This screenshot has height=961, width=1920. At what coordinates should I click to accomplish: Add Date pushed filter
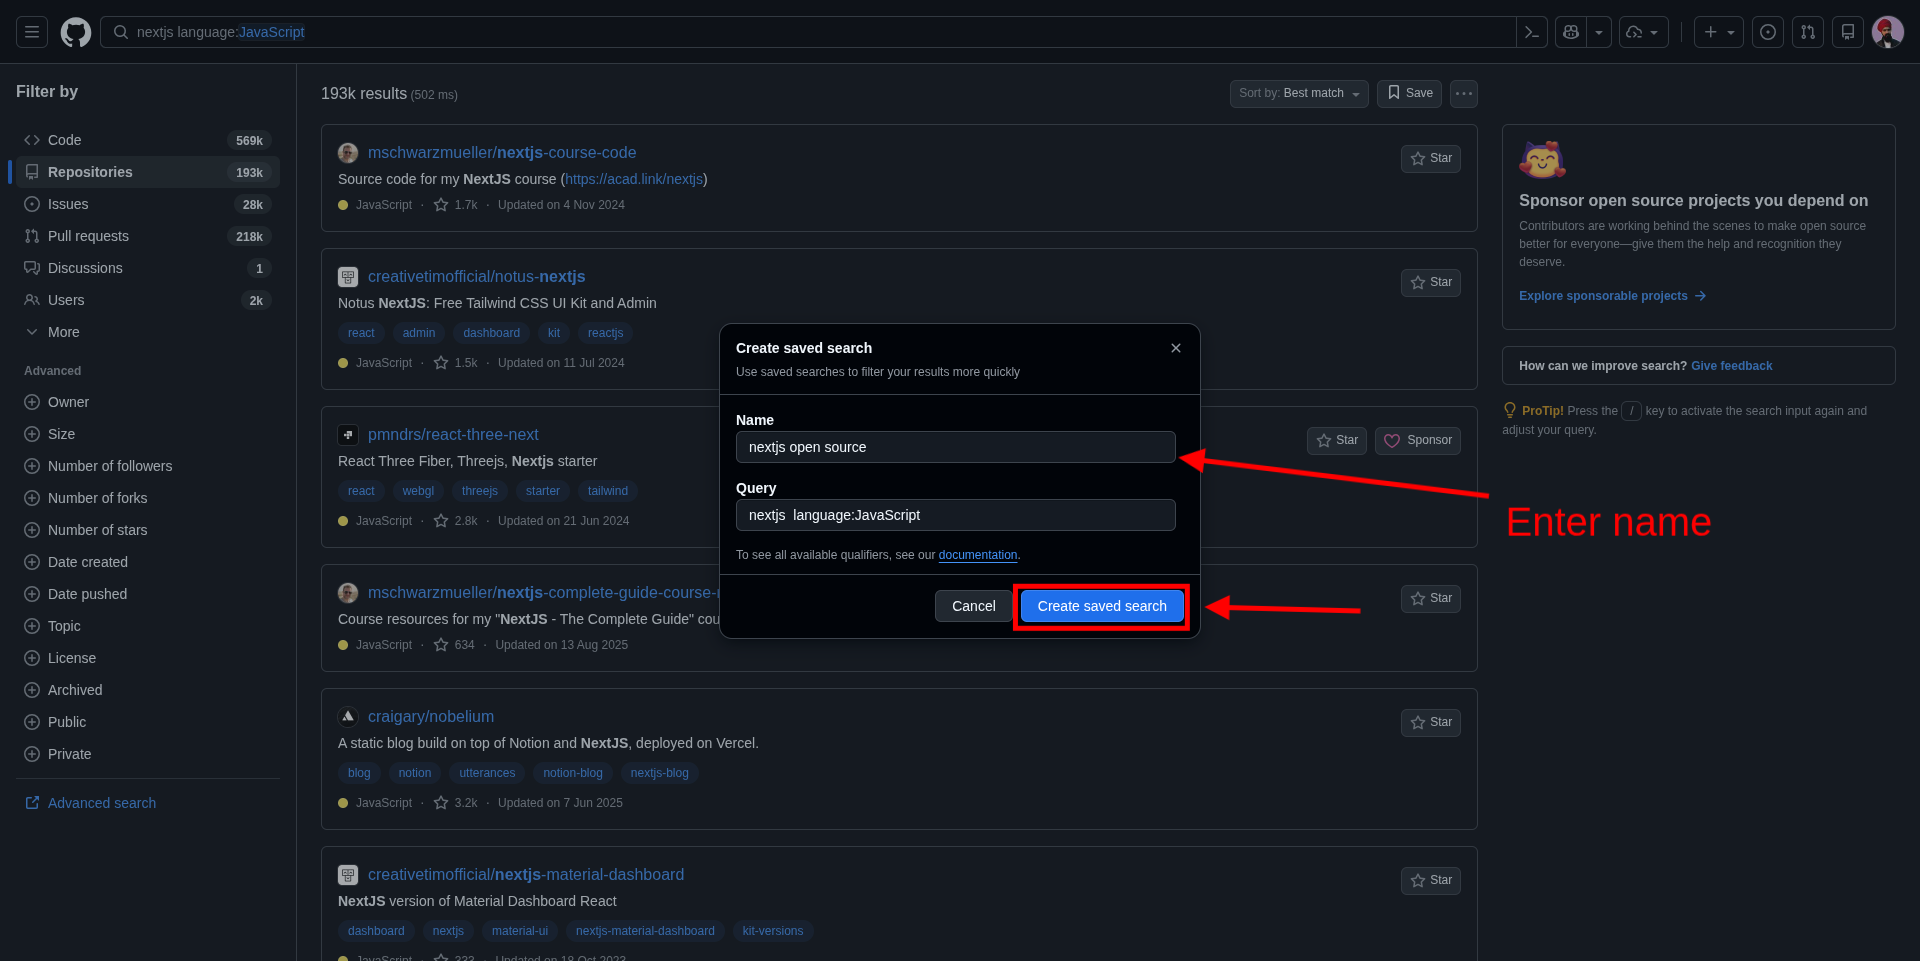tap(148, 594)
